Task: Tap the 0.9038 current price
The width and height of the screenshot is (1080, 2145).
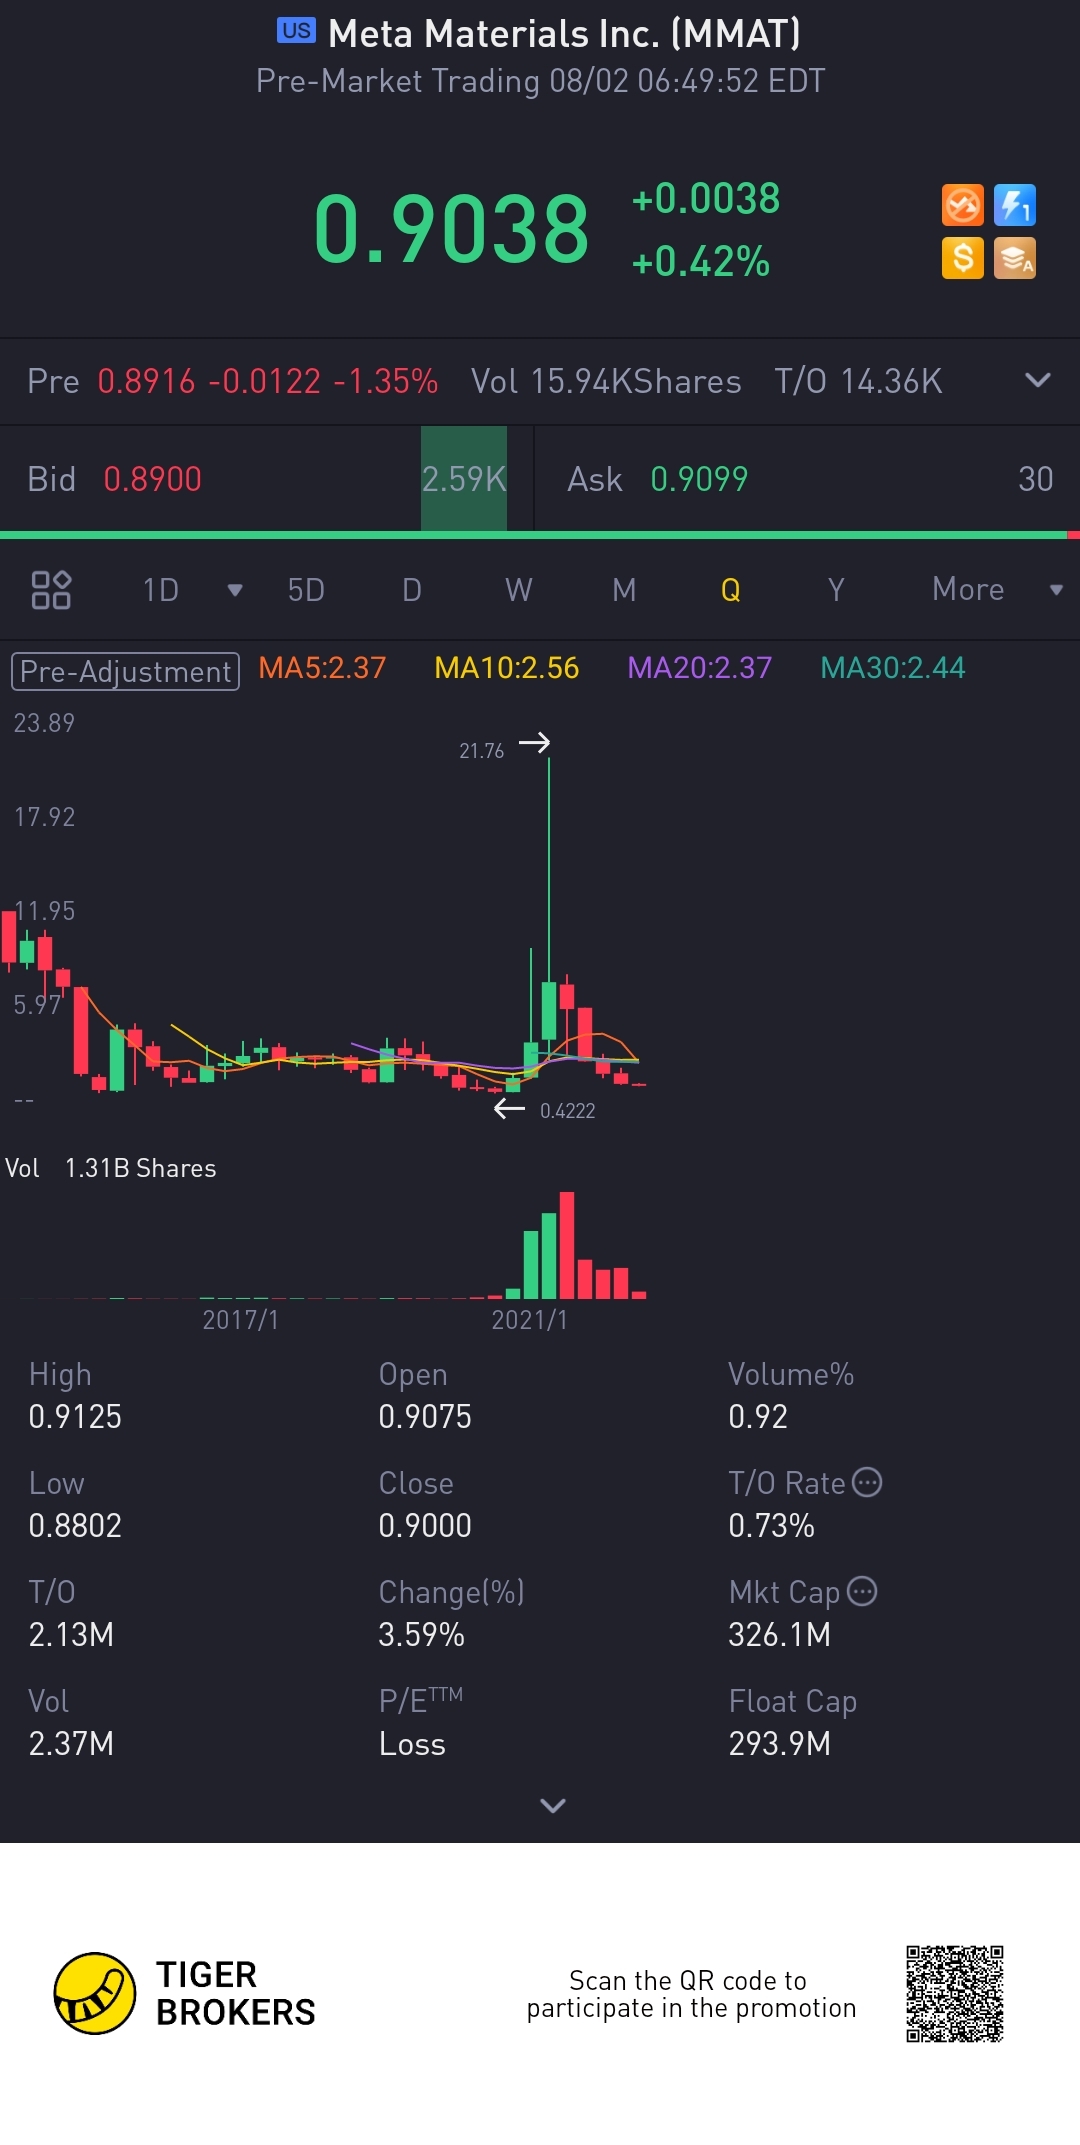Action: [x=451, y=230]
